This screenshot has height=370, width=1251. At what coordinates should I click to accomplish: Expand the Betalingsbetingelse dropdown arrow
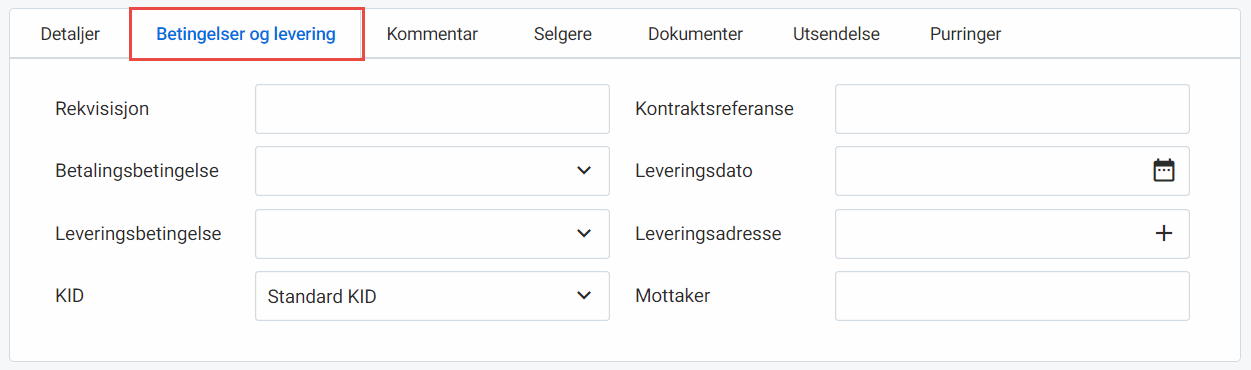coord(584,171)
